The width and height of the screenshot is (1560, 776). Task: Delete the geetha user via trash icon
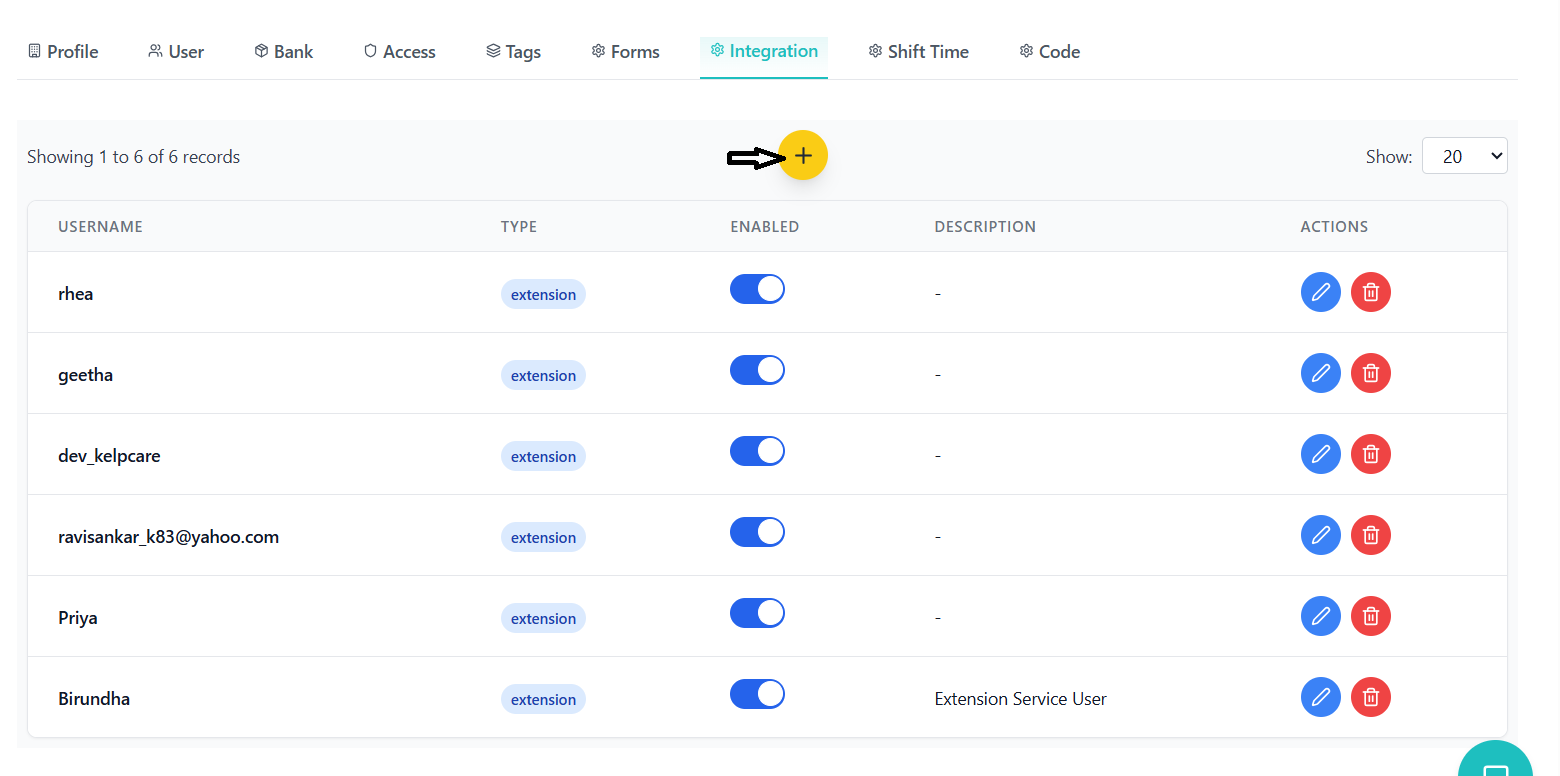[x=1371, y=373]
